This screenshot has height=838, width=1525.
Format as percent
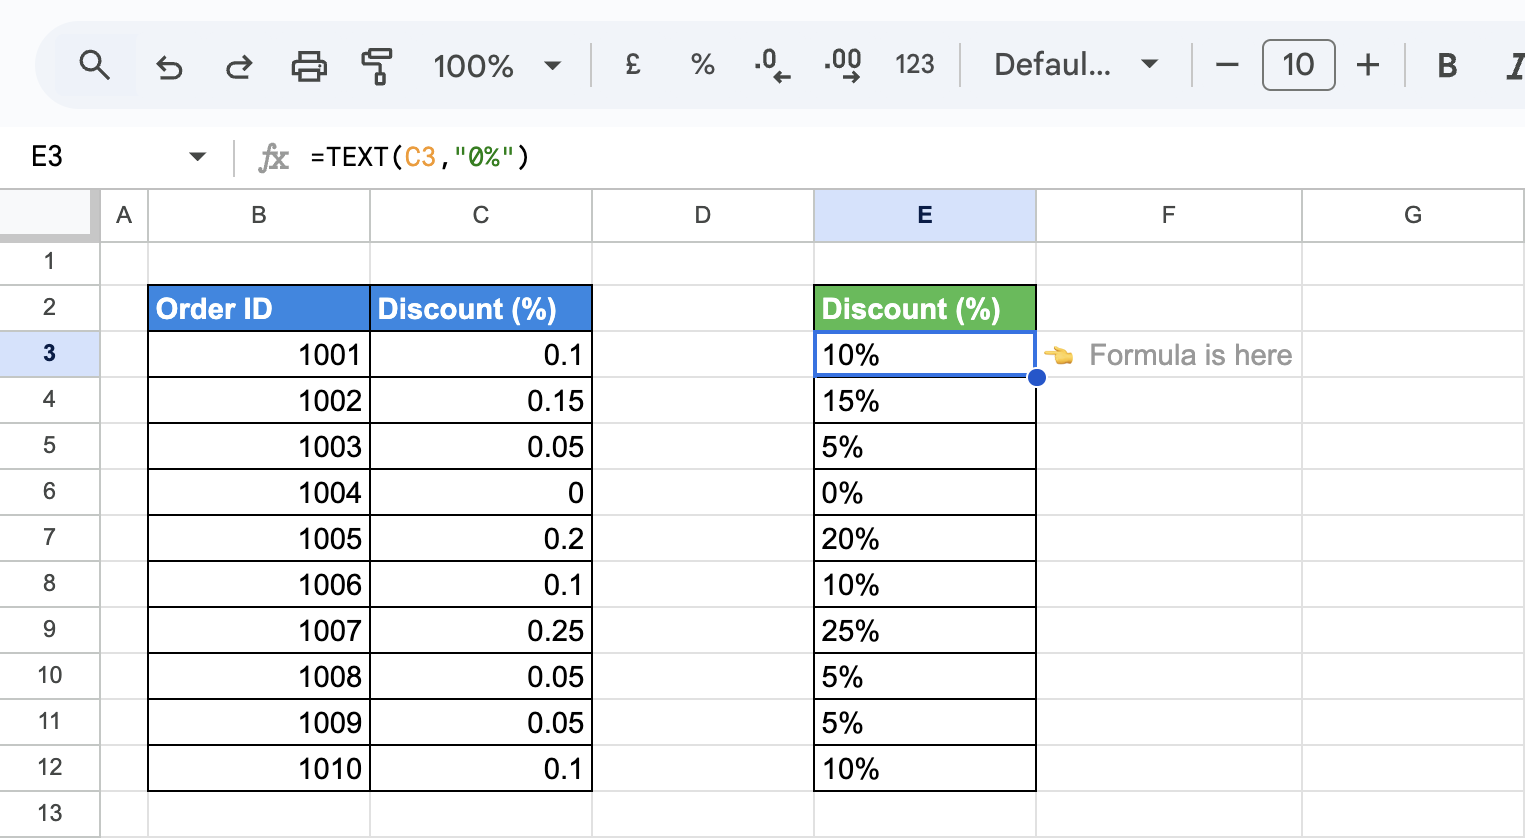click(x=703, y=66)
